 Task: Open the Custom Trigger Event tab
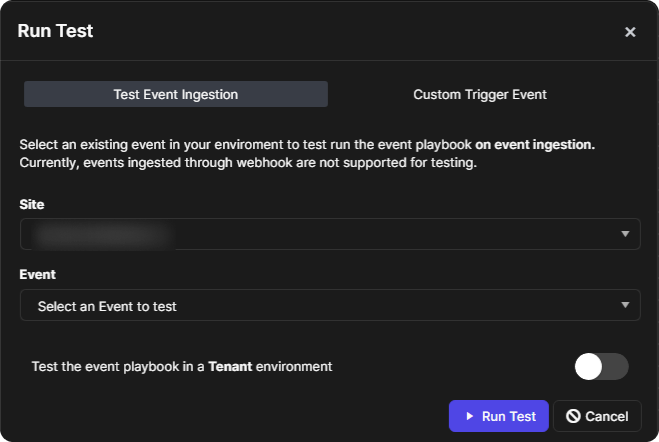coord(480,94)
